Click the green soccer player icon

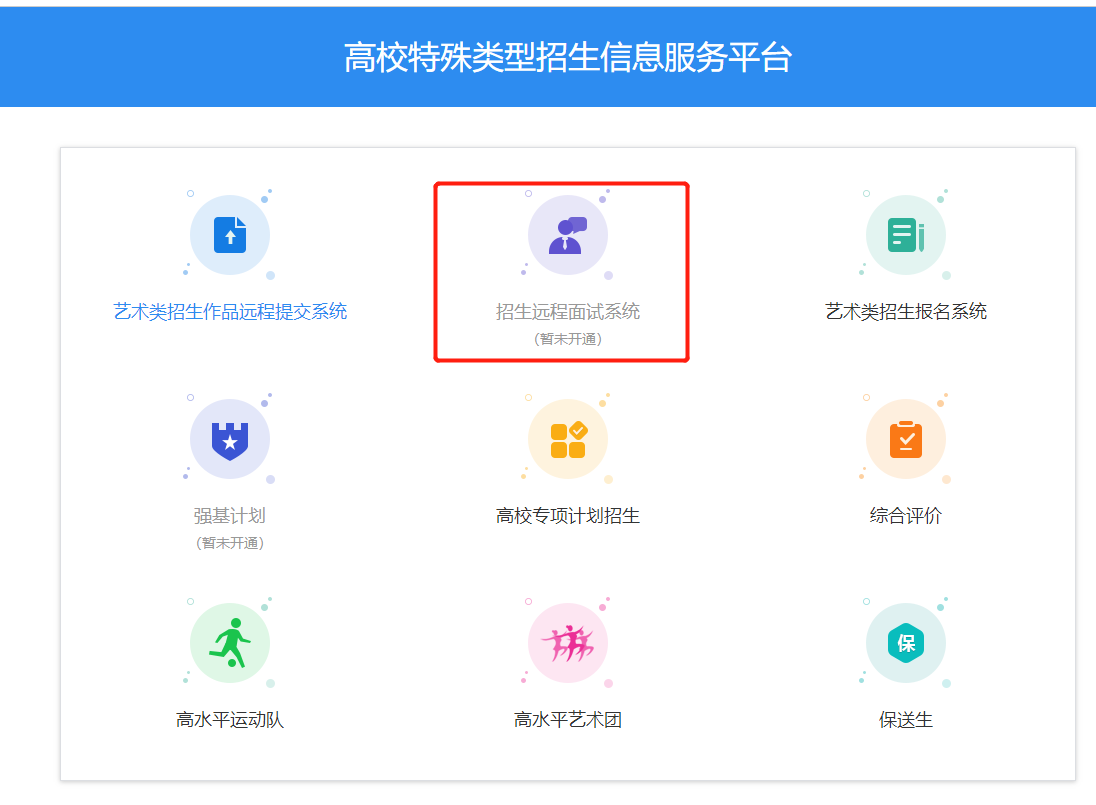(230, 643)
